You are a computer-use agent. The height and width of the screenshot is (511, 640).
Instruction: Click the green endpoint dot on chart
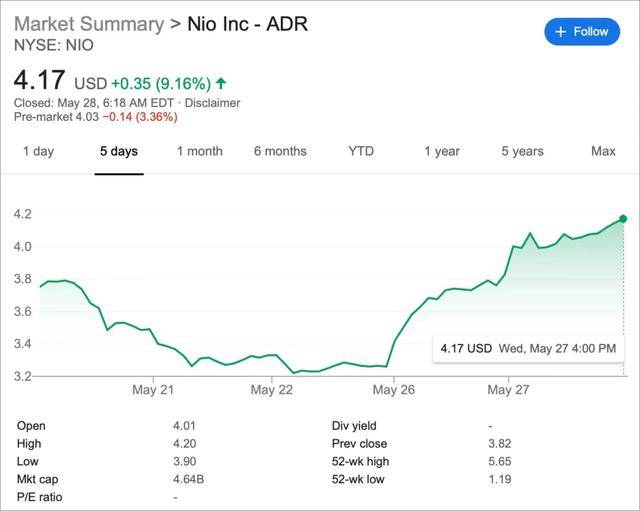(x=623, y=218)
